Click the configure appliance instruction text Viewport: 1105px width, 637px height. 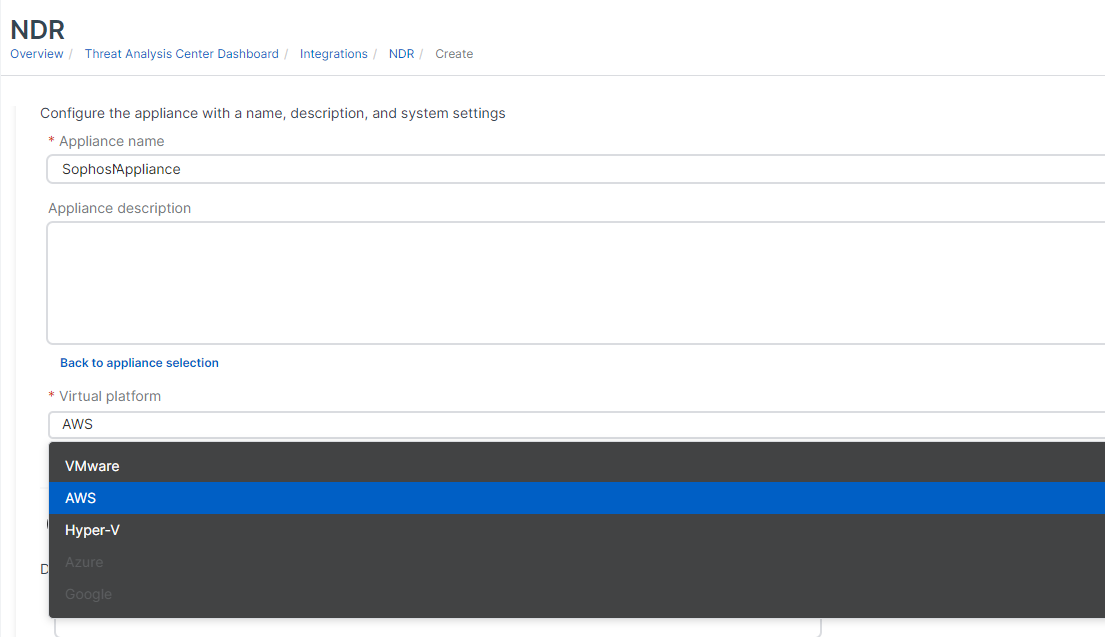(272, 113)
